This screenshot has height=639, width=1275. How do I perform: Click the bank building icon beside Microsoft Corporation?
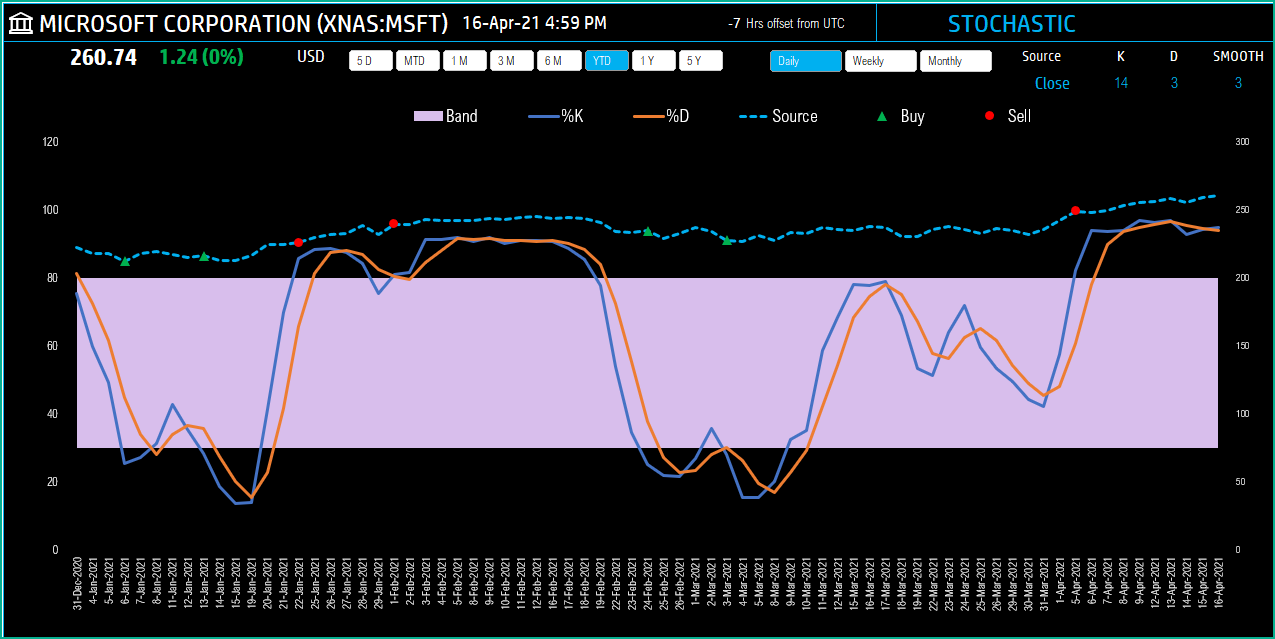pos(20,23)
